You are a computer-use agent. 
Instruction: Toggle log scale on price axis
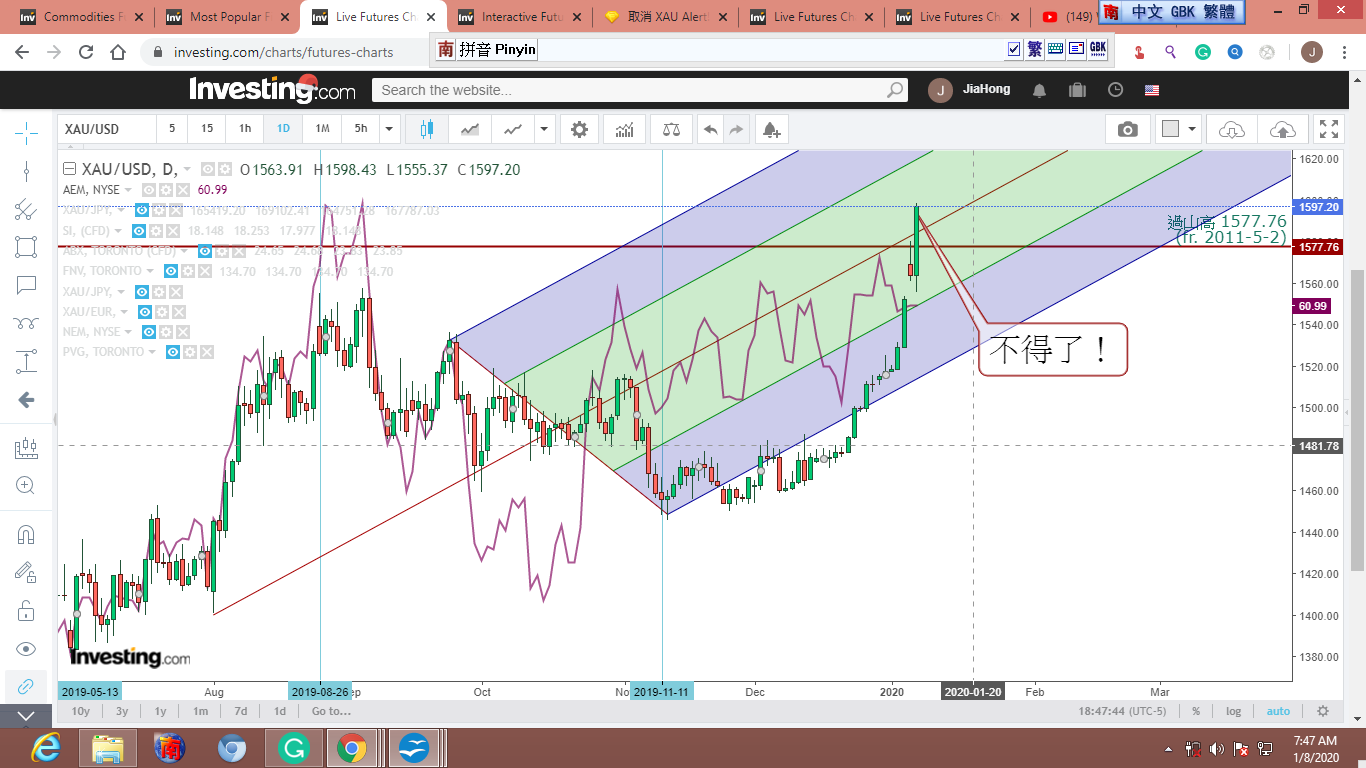click(1234, 711)
